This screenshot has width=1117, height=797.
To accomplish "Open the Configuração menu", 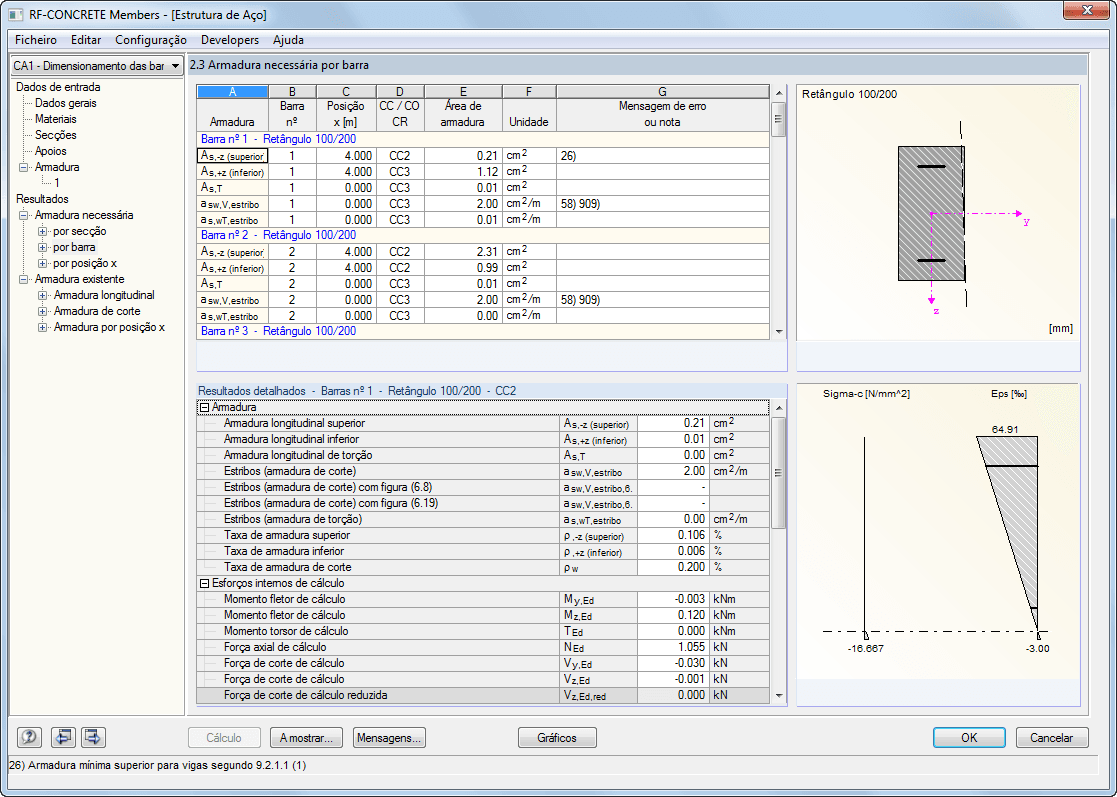I will pos(150,40).
